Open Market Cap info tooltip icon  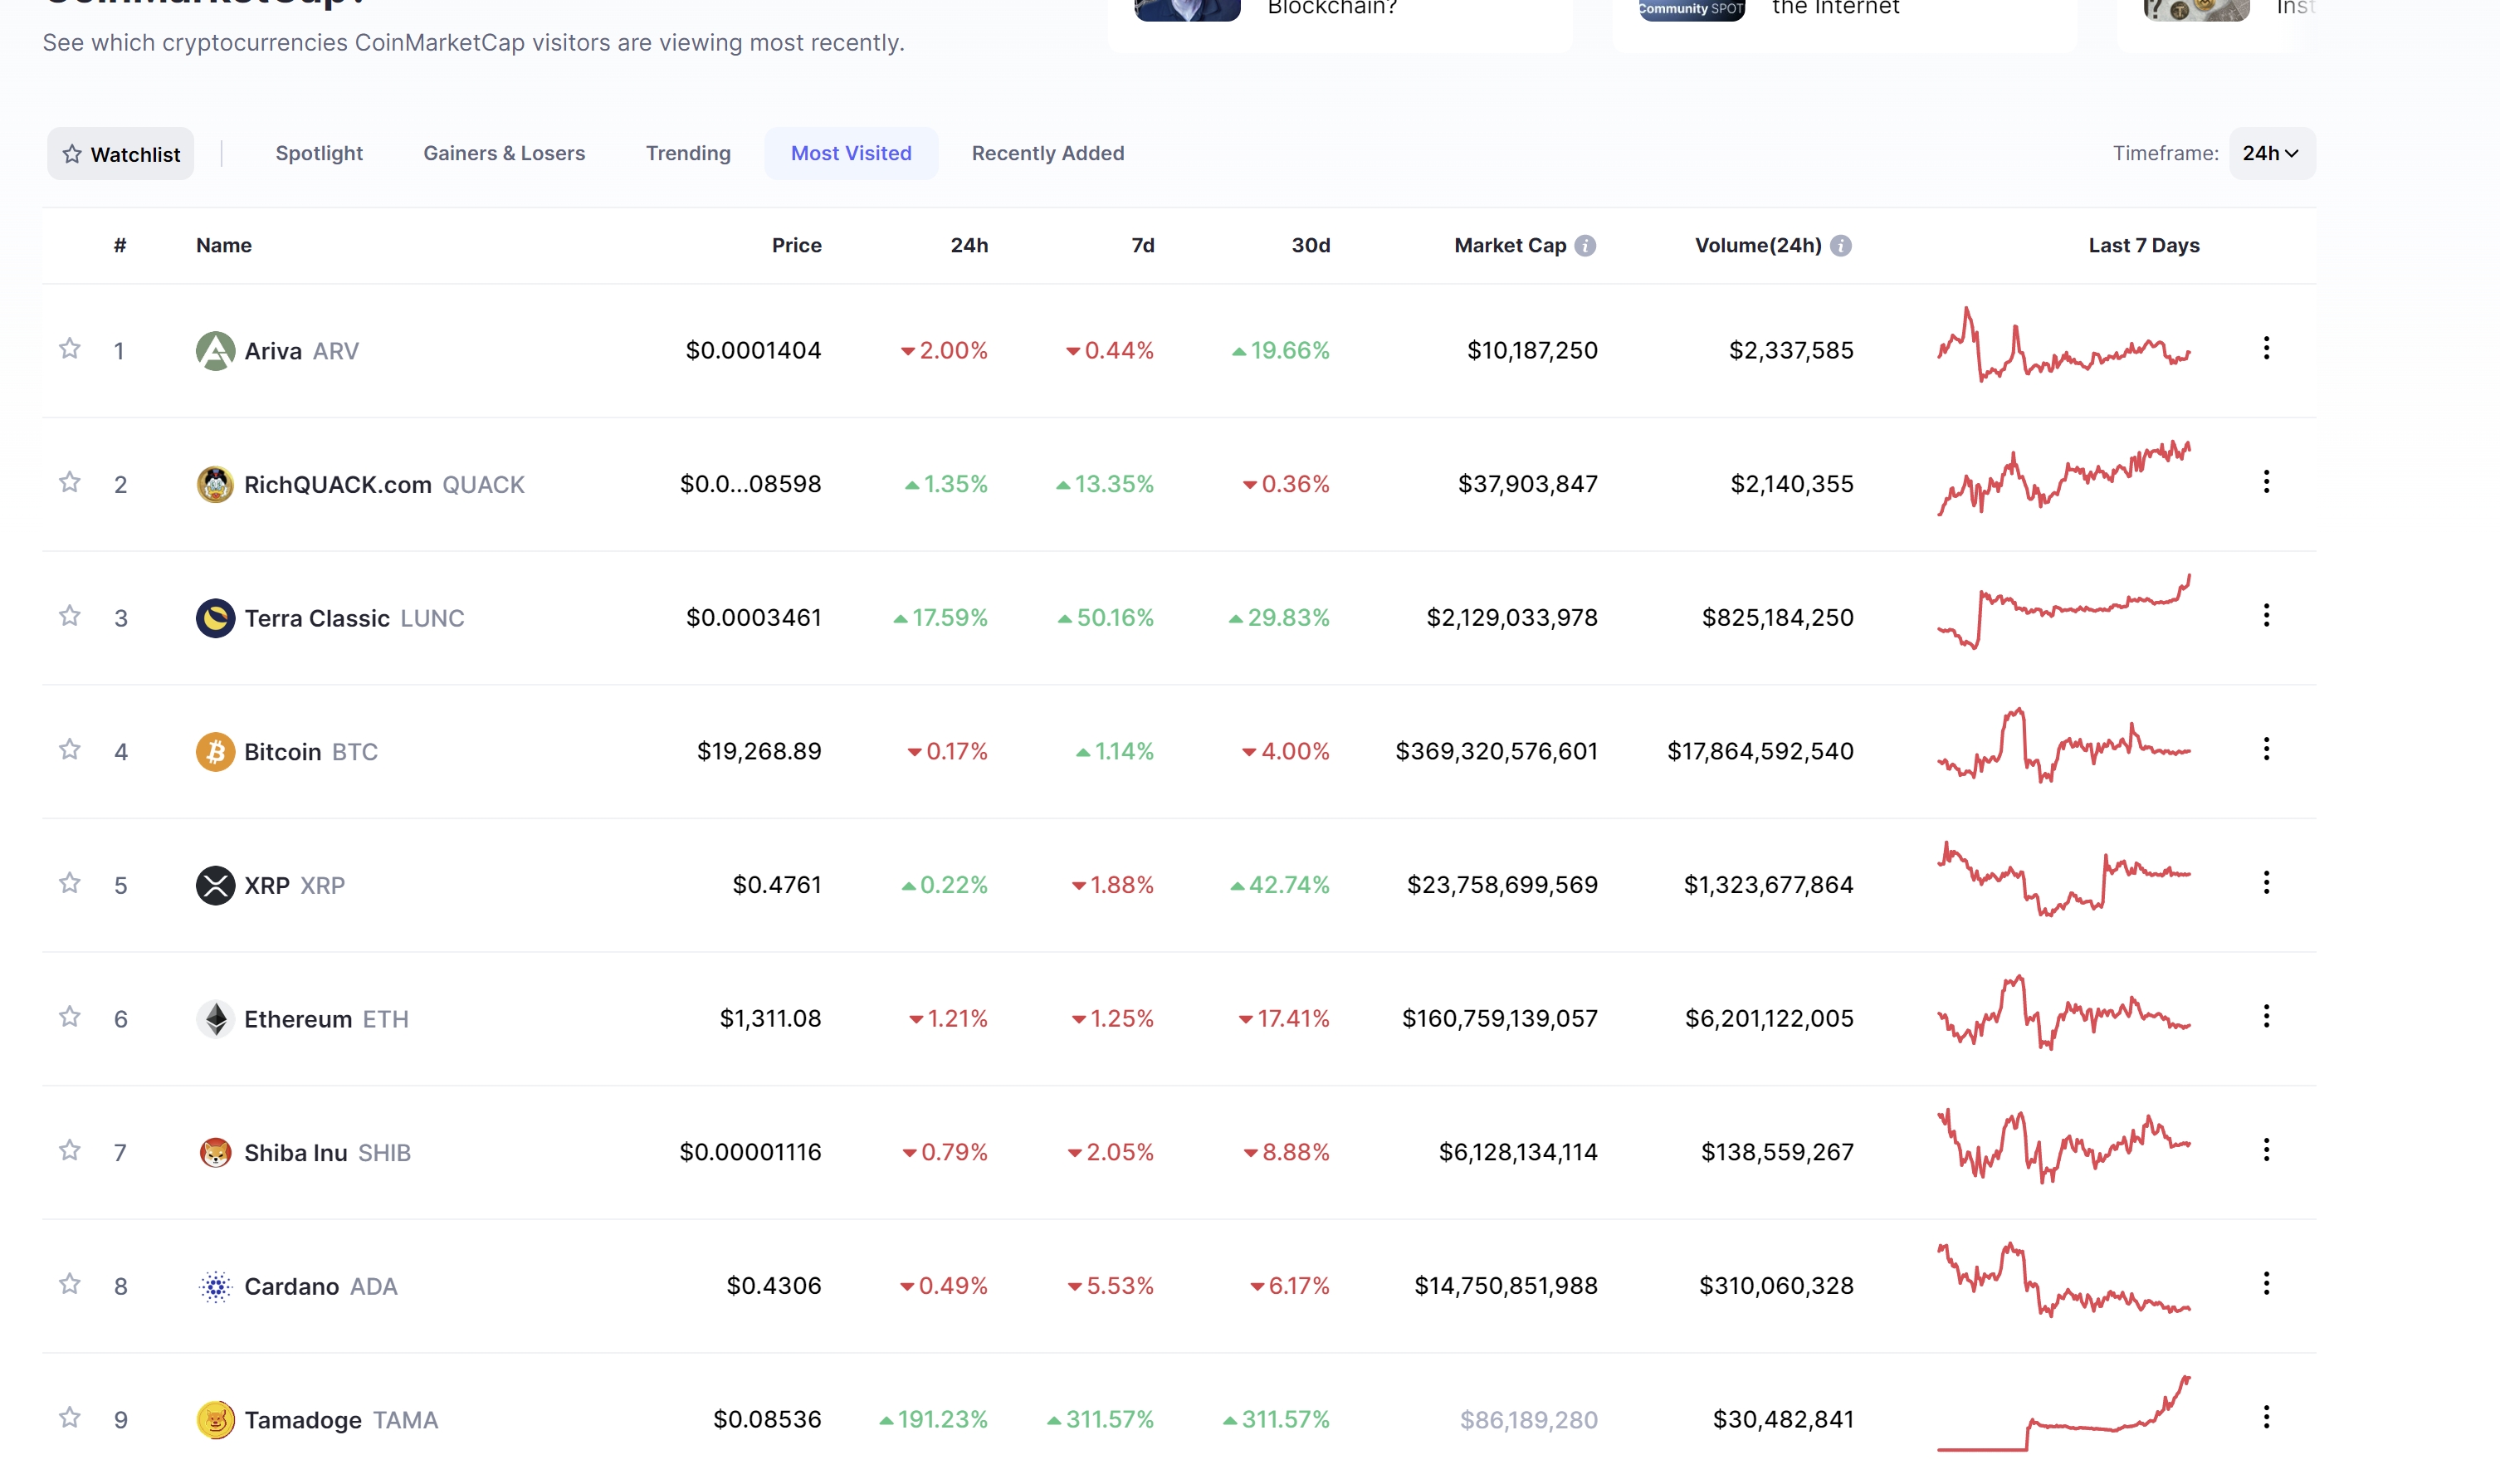pos(1585,246)
